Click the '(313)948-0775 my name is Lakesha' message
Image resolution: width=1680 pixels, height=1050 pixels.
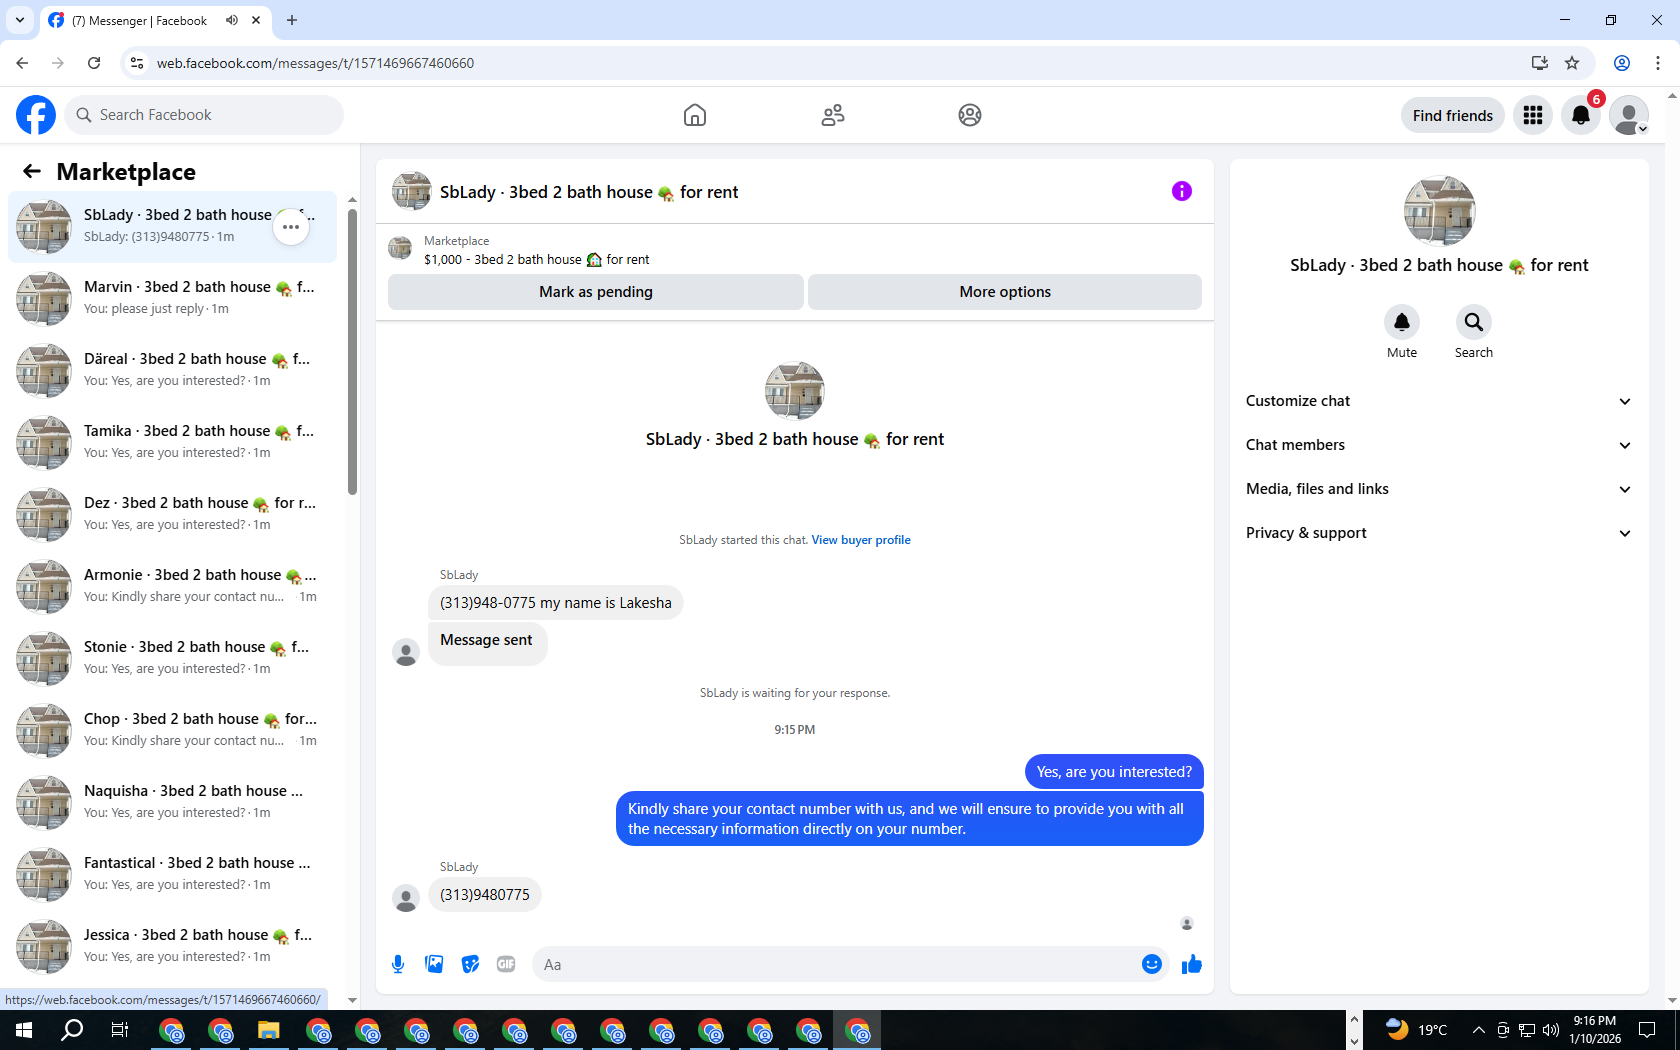(555, 603)
